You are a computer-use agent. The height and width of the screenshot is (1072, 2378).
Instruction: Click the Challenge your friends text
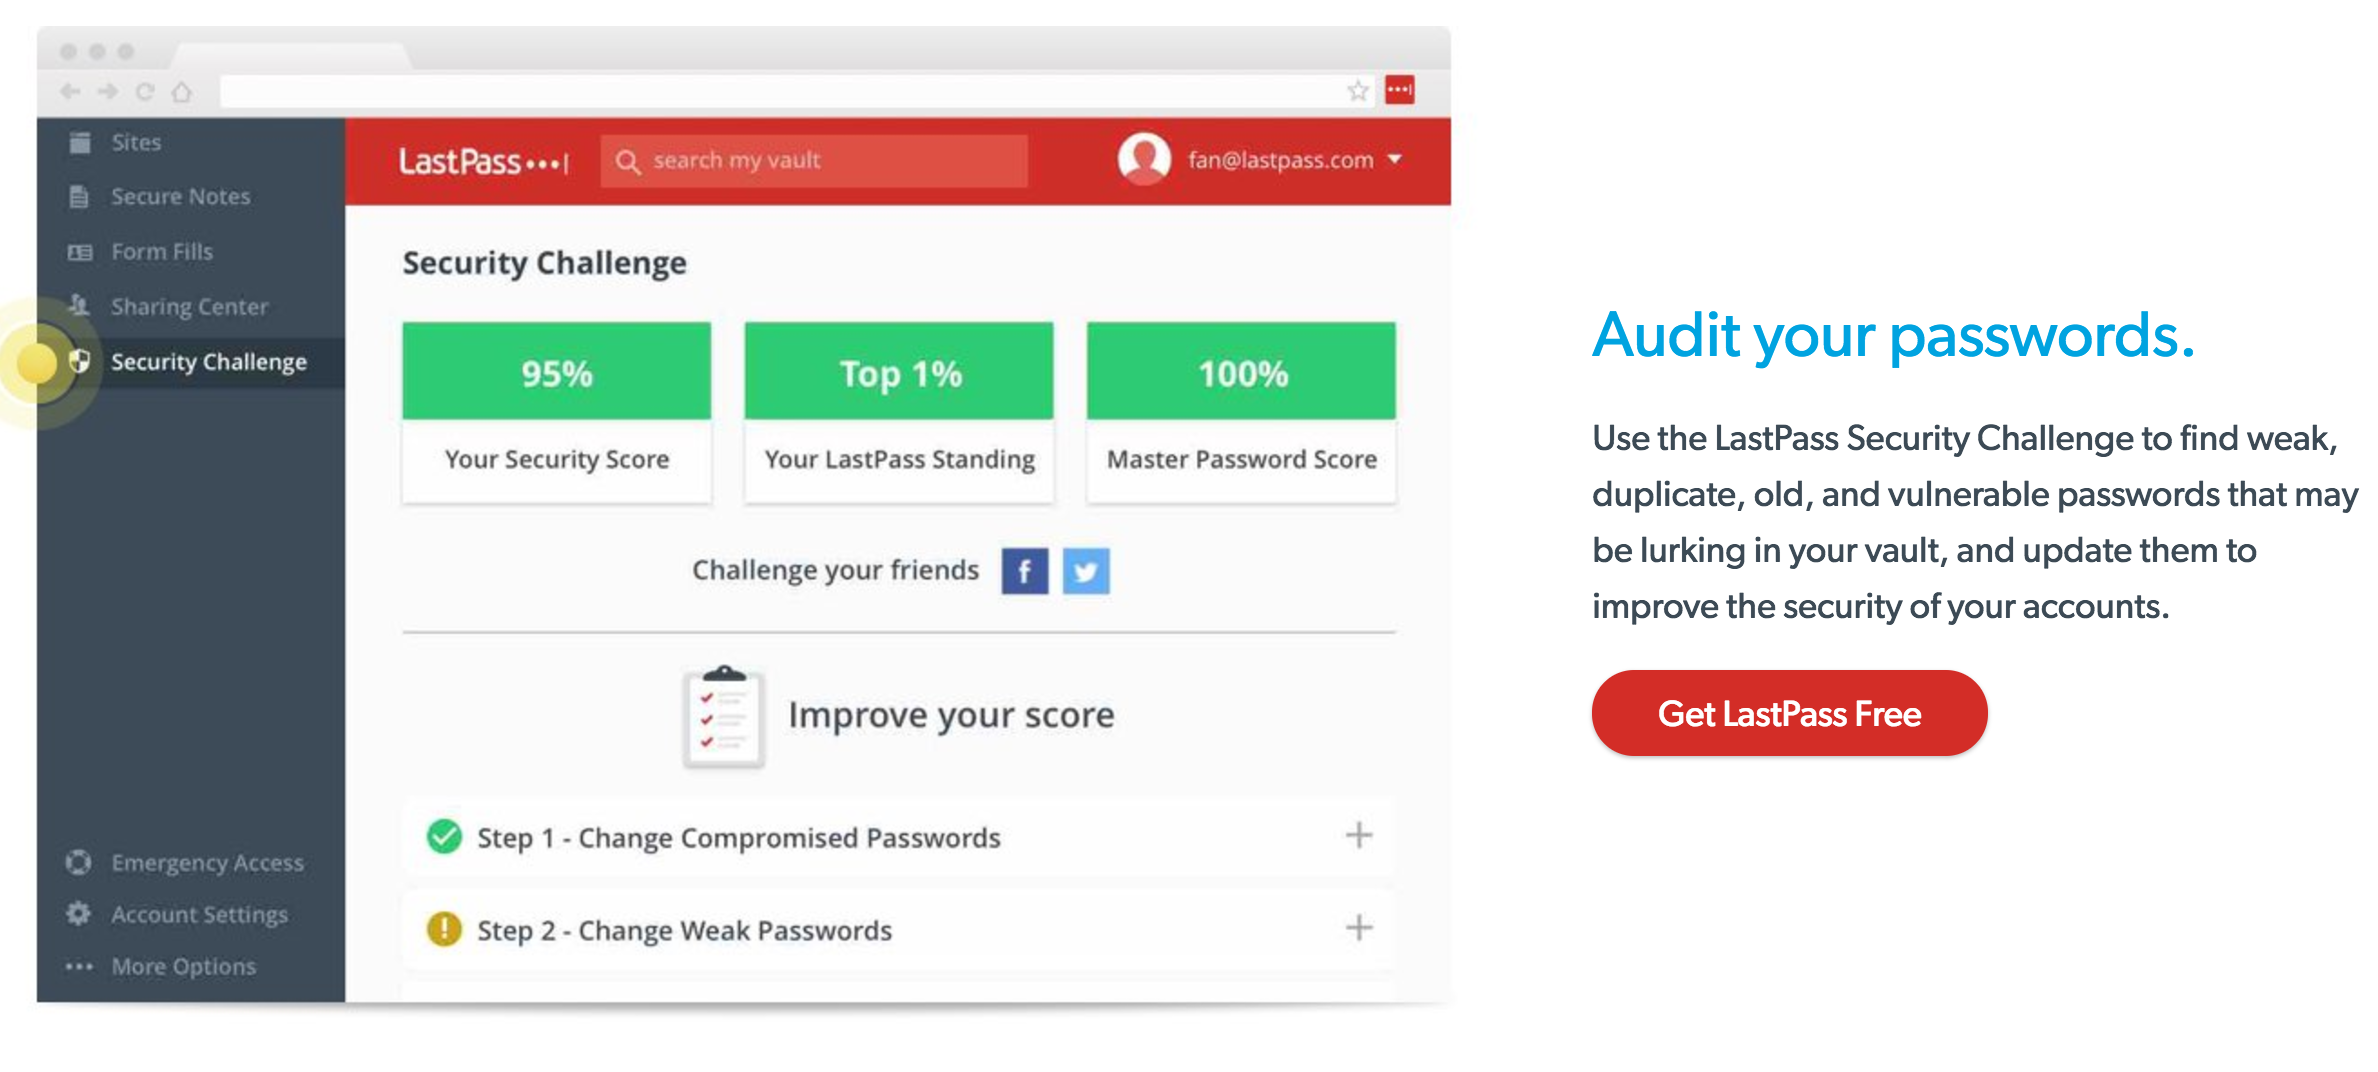point(835,570)
